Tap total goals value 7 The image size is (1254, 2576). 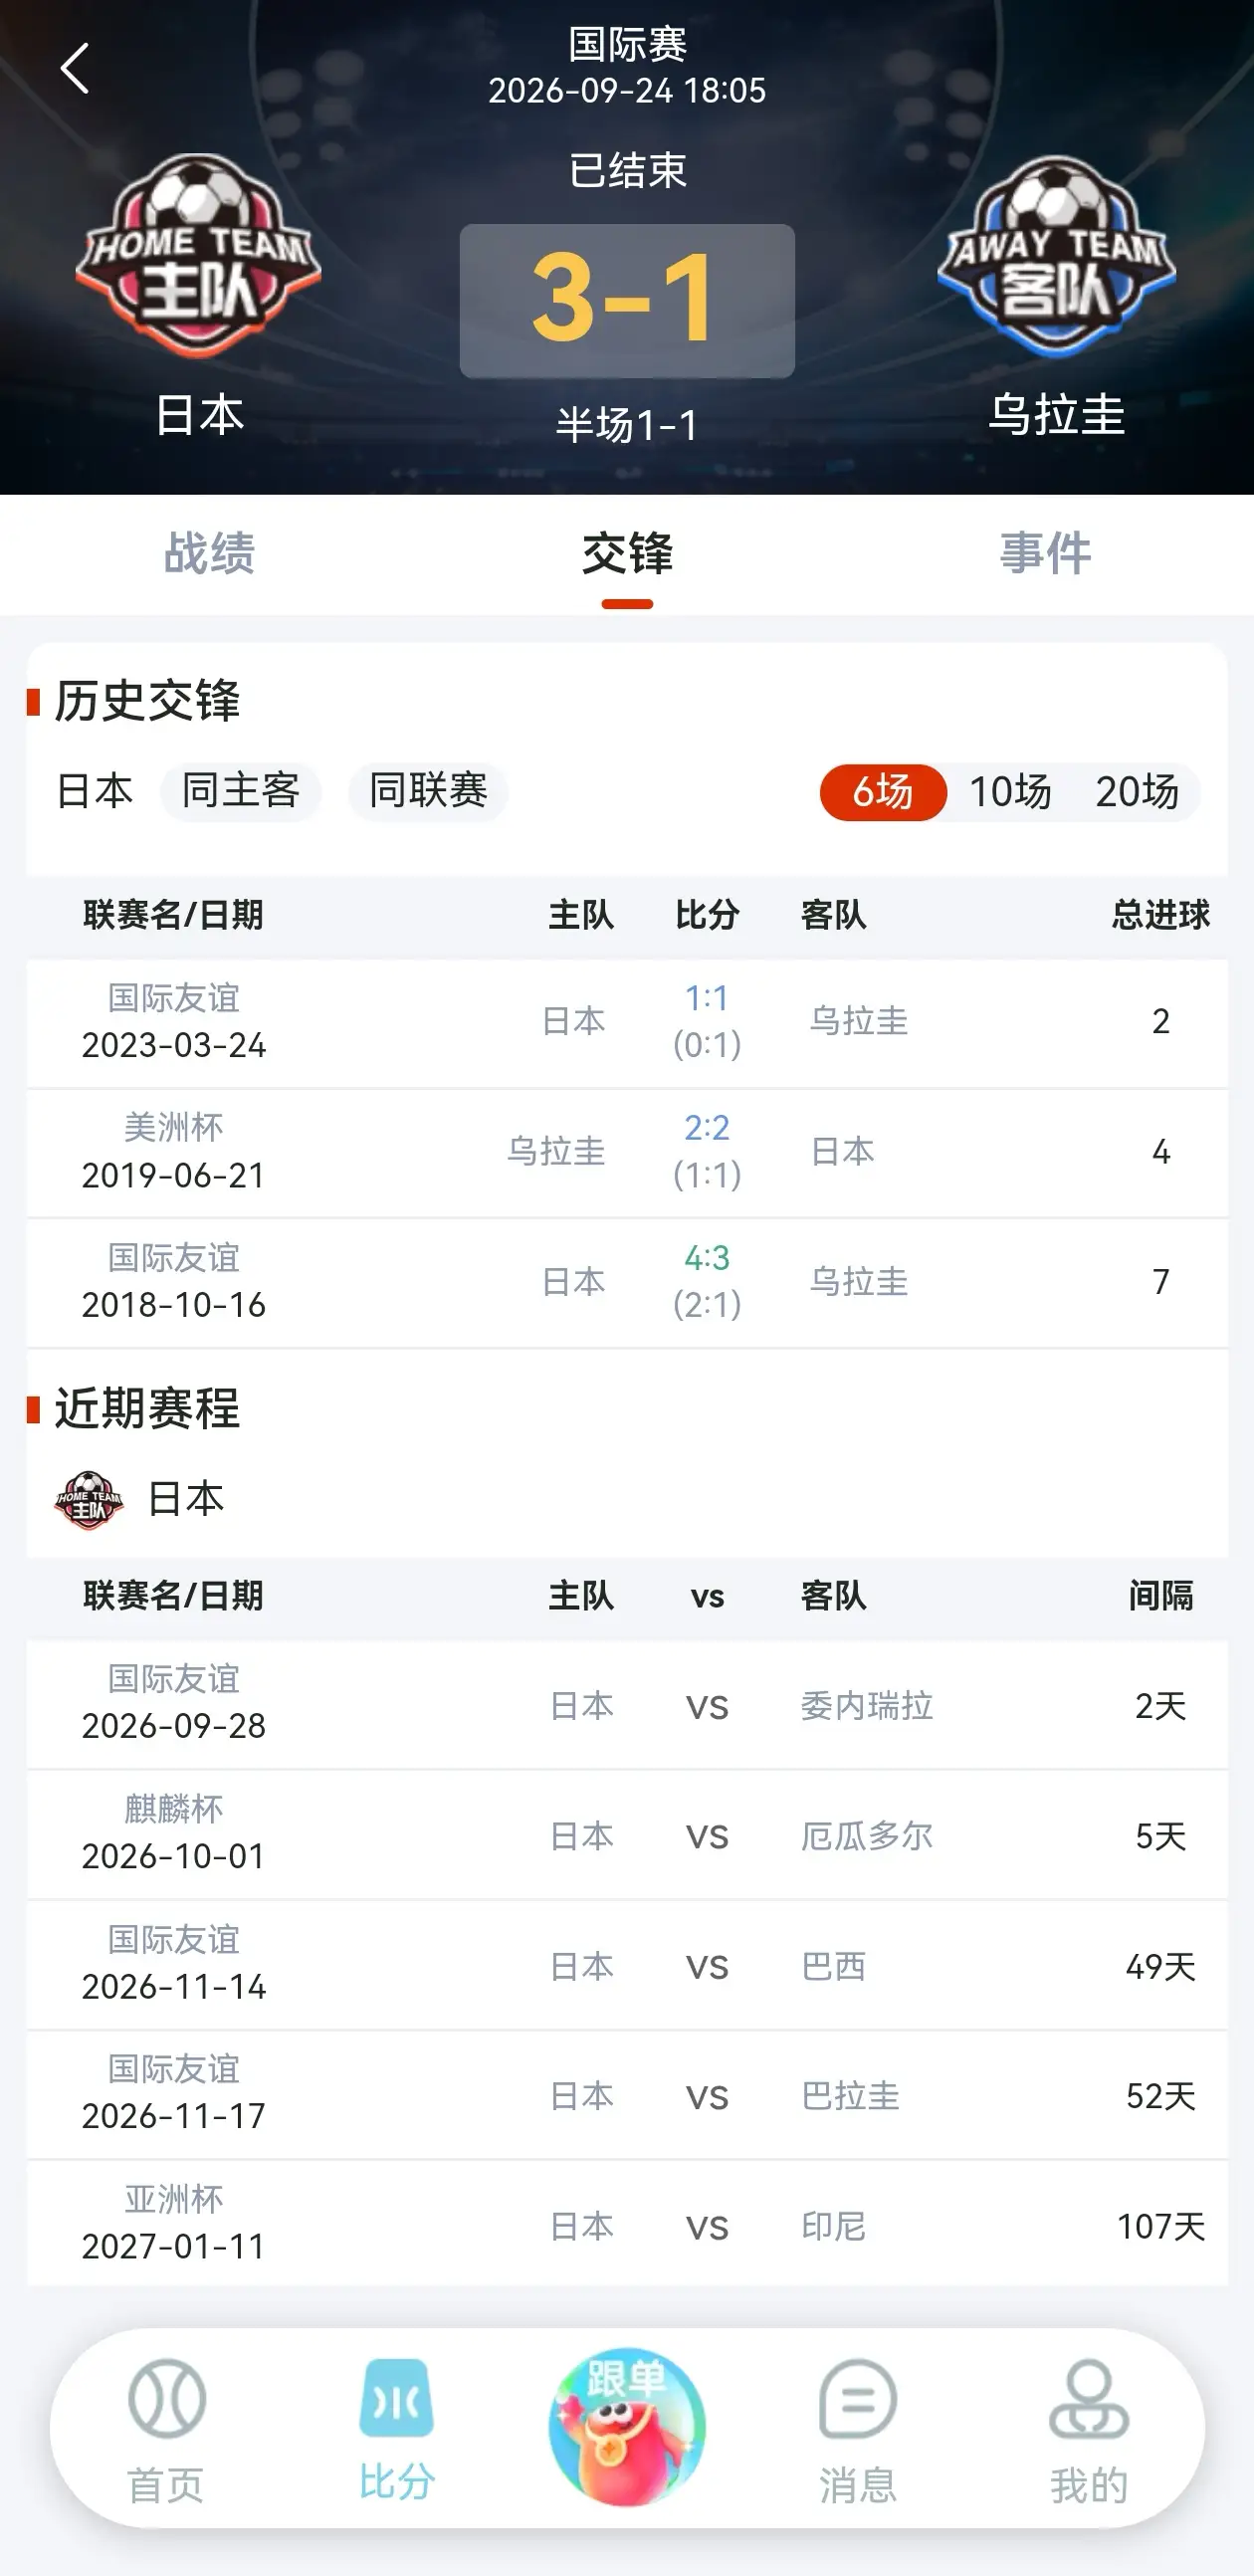coord(1161,1282)
